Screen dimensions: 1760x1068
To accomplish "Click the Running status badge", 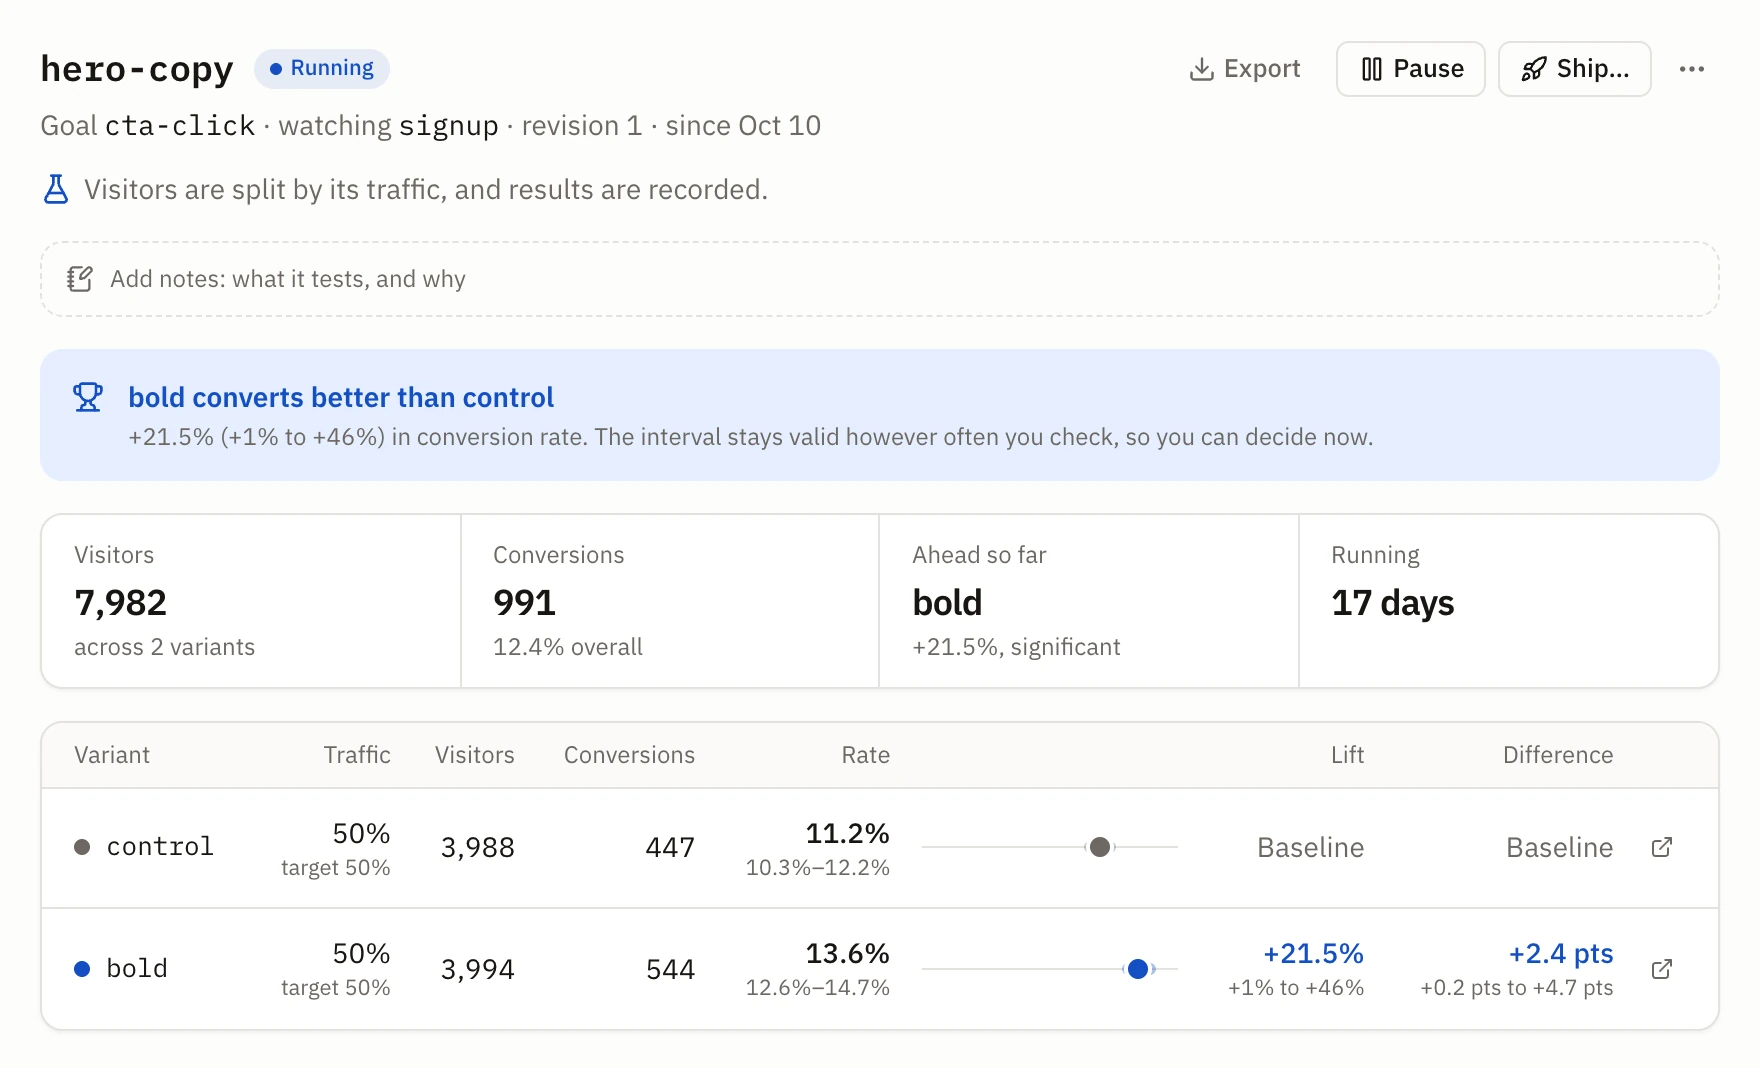I will tap(322, 69).
